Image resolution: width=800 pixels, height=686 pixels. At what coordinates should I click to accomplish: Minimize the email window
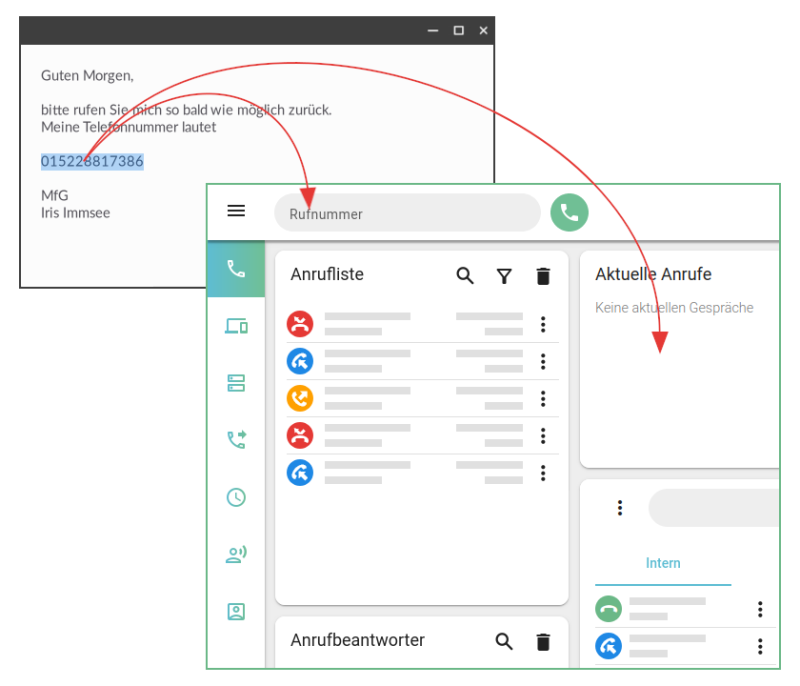[433, 31]
